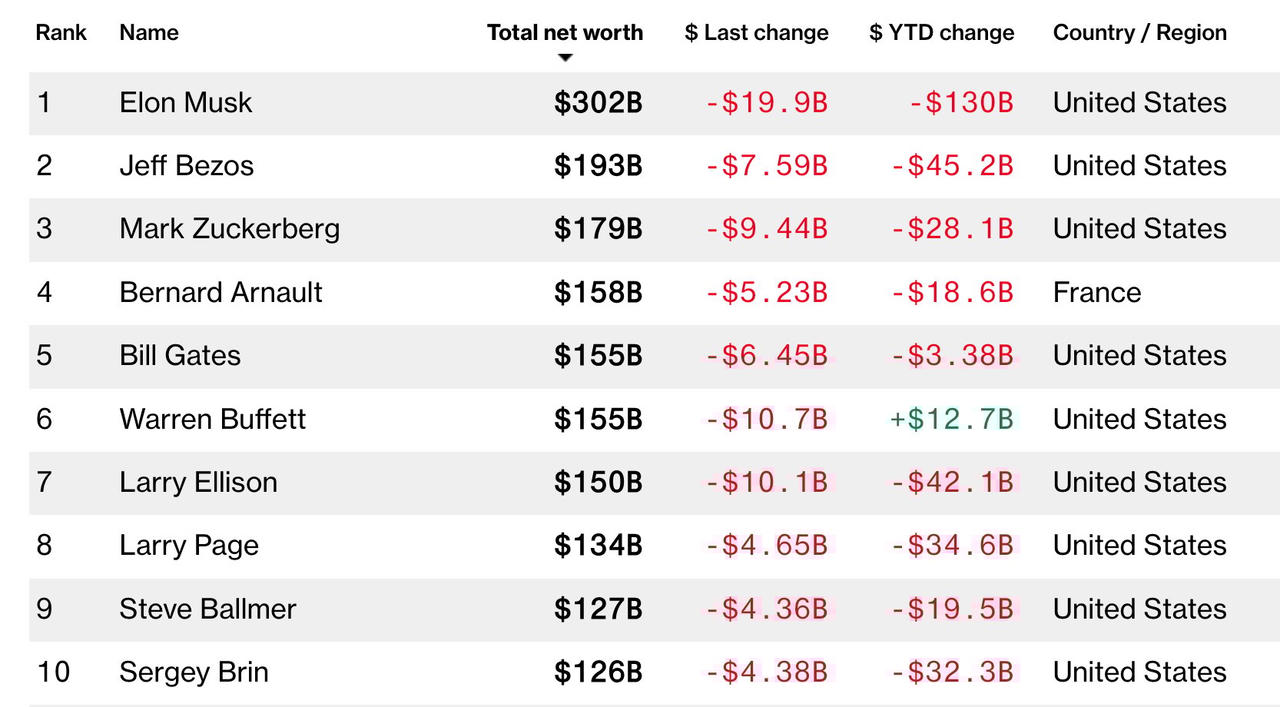Click Elon Musk's $302B net worth cell
Viewport: 1280px width, 707px height.
click(598, 103)
